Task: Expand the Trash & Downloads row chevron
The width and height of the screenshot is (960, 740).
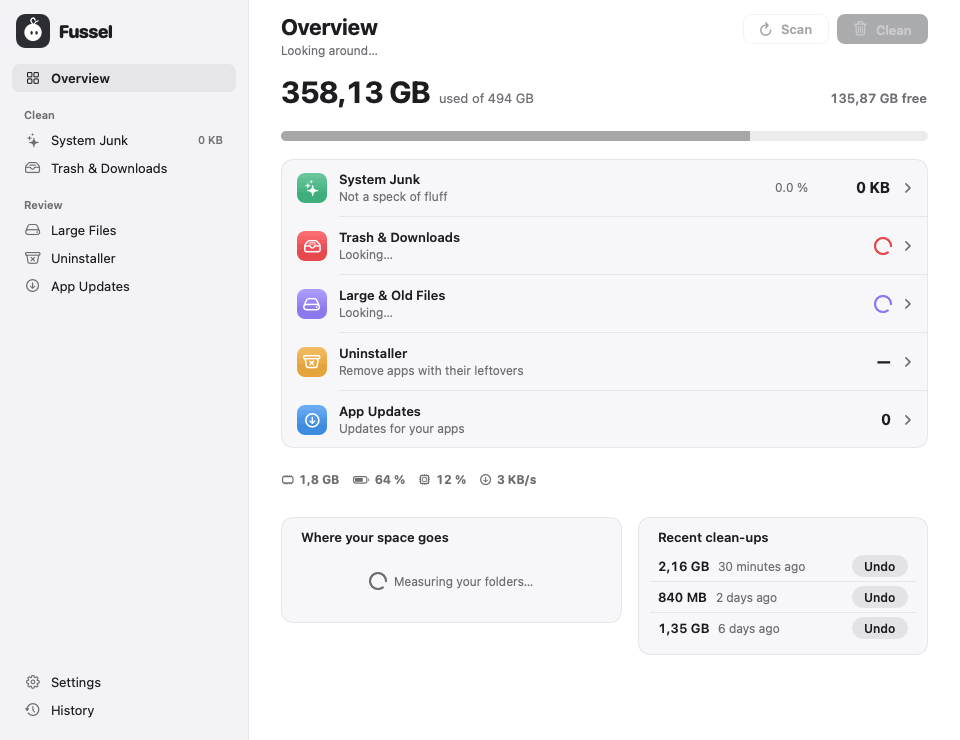Action: click(908, 246)
